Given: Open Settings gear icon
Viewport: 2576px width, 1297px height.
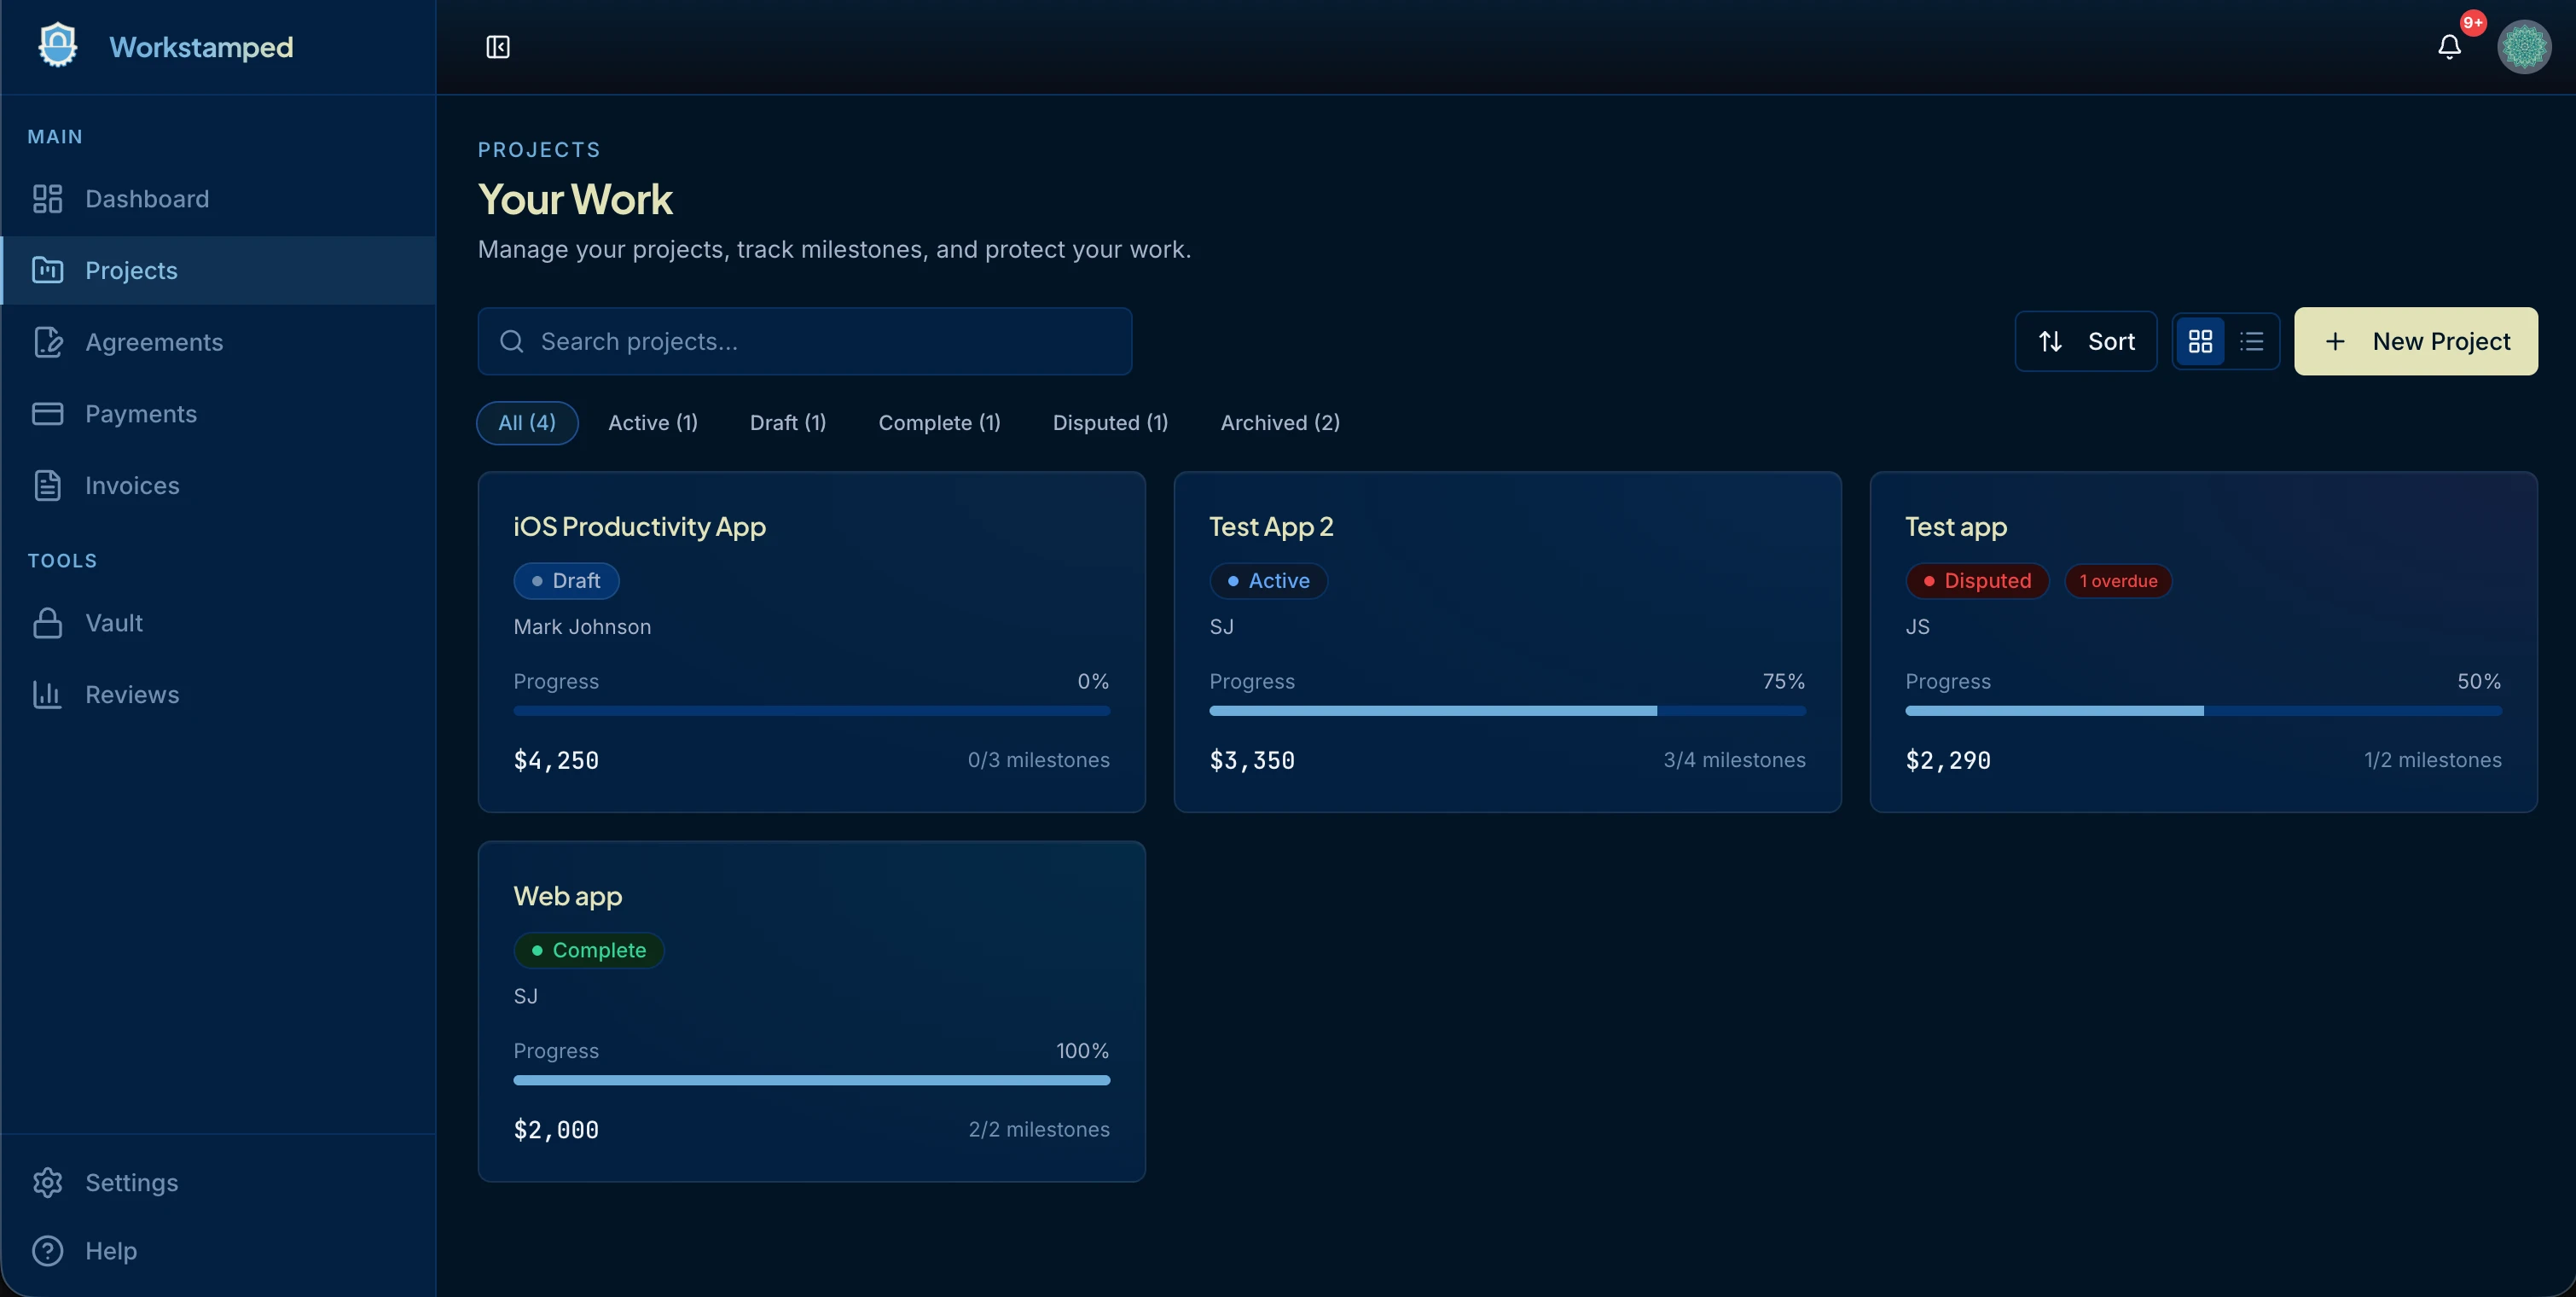Looking at the screenshot, I should tap(47, 1182).
